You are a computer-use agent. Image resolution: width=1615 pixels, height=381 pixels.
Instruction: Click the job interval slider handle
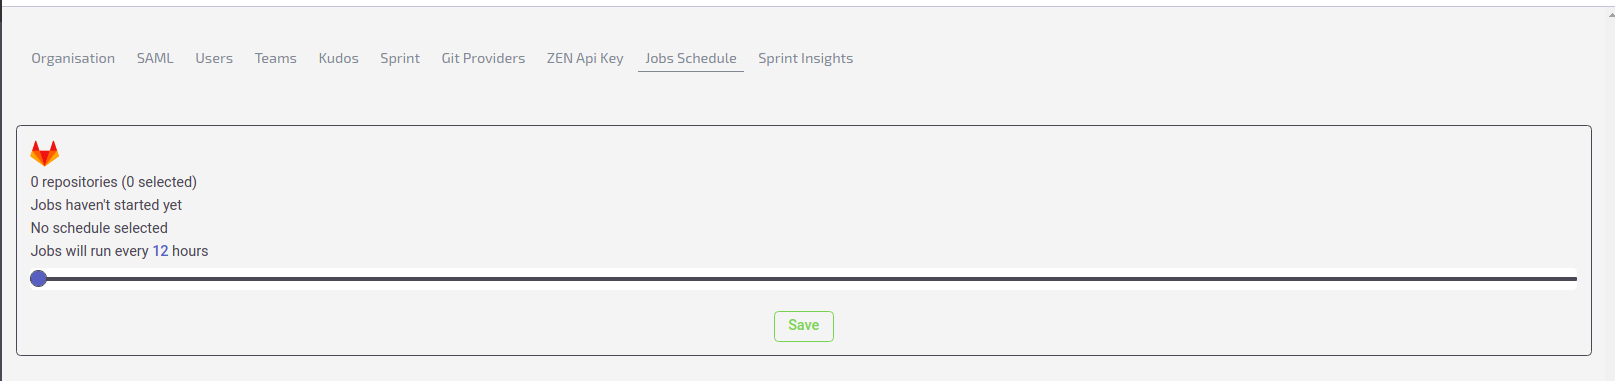pyautogui.click(x=39, y=278)
